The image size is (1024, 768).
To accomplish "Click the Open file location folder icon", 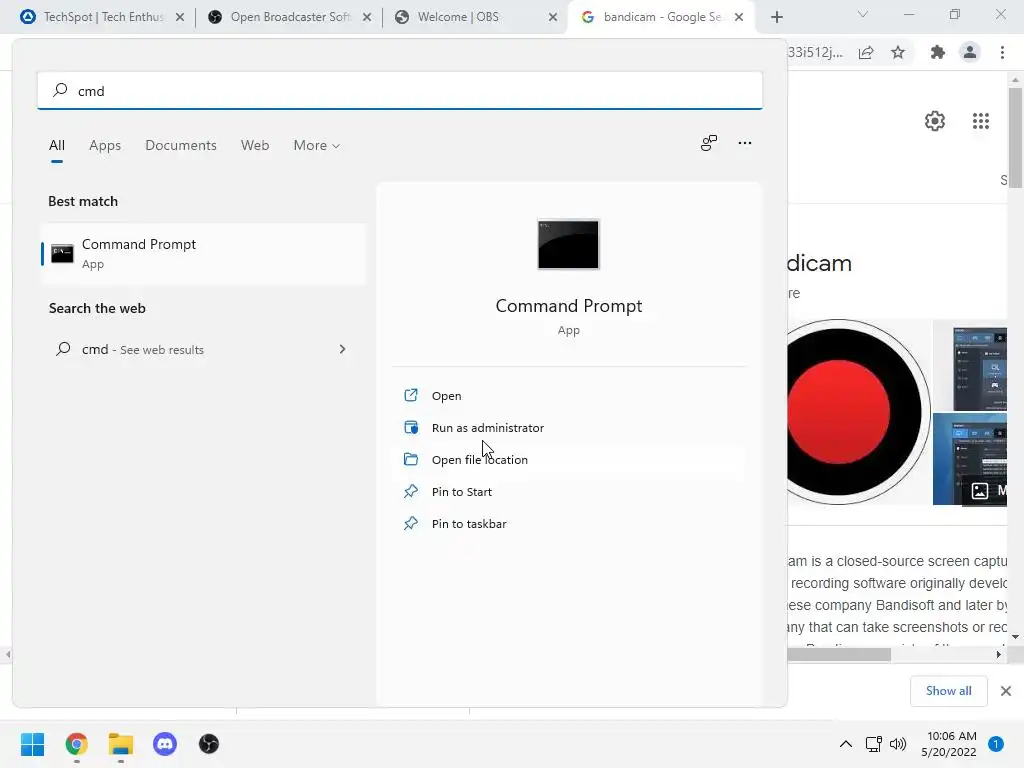I will pos(411,459).
